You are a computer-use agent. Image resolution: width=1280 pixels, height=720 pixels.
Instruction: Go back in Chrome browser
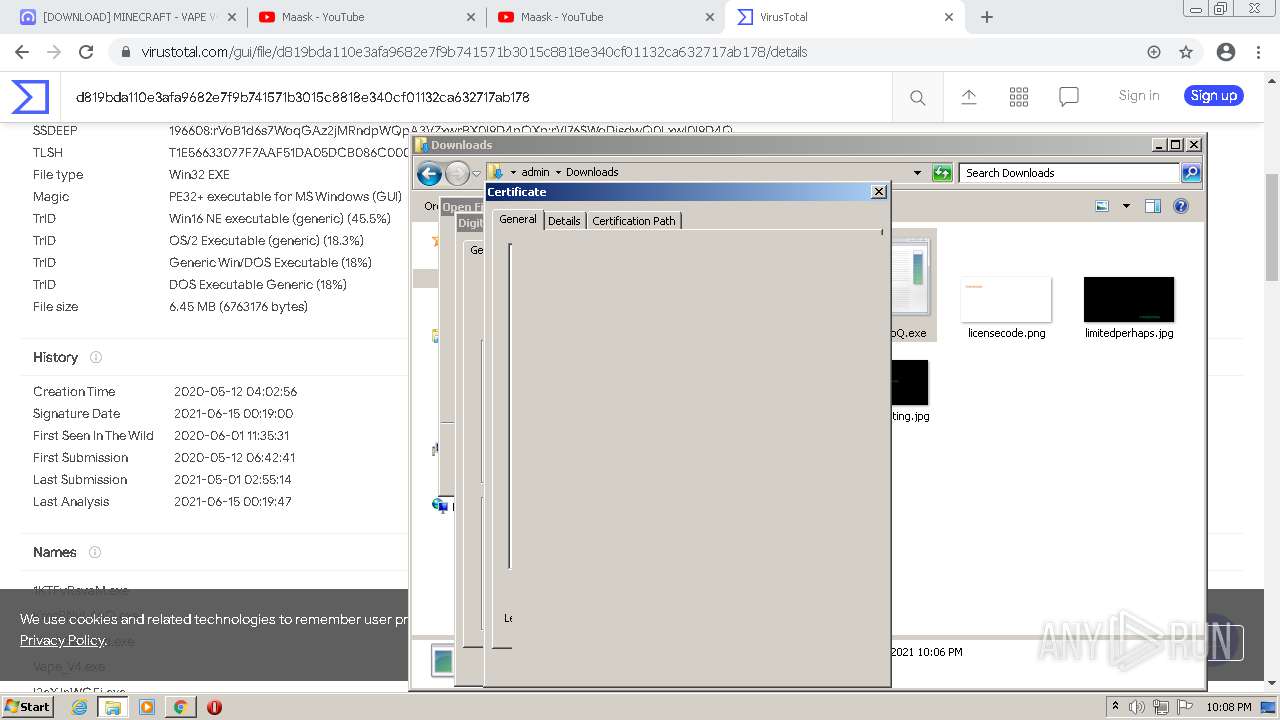22,52
